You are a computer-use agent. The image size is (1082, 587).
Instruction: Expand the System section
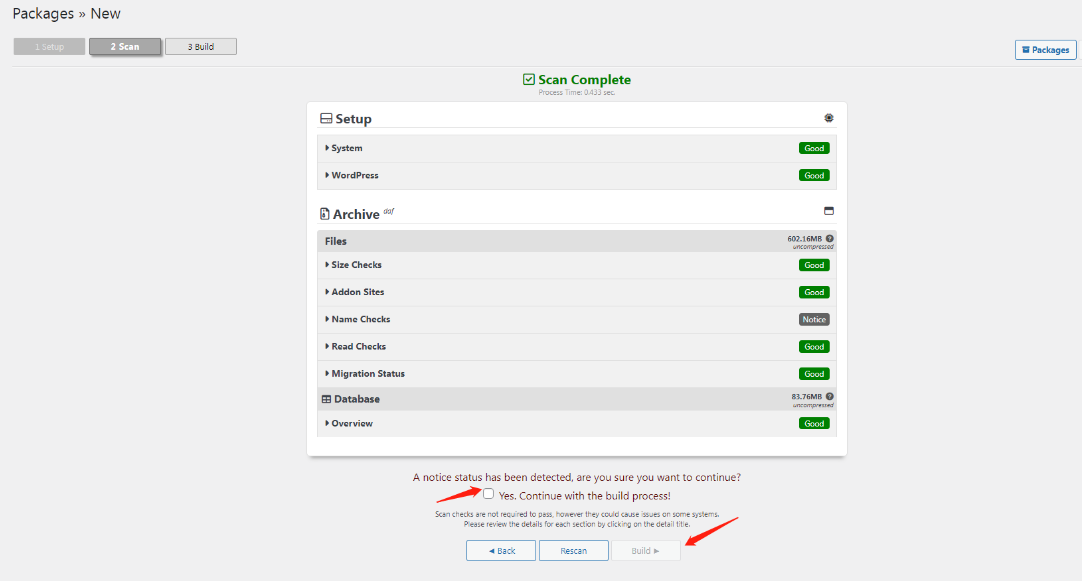coord(346,148)
